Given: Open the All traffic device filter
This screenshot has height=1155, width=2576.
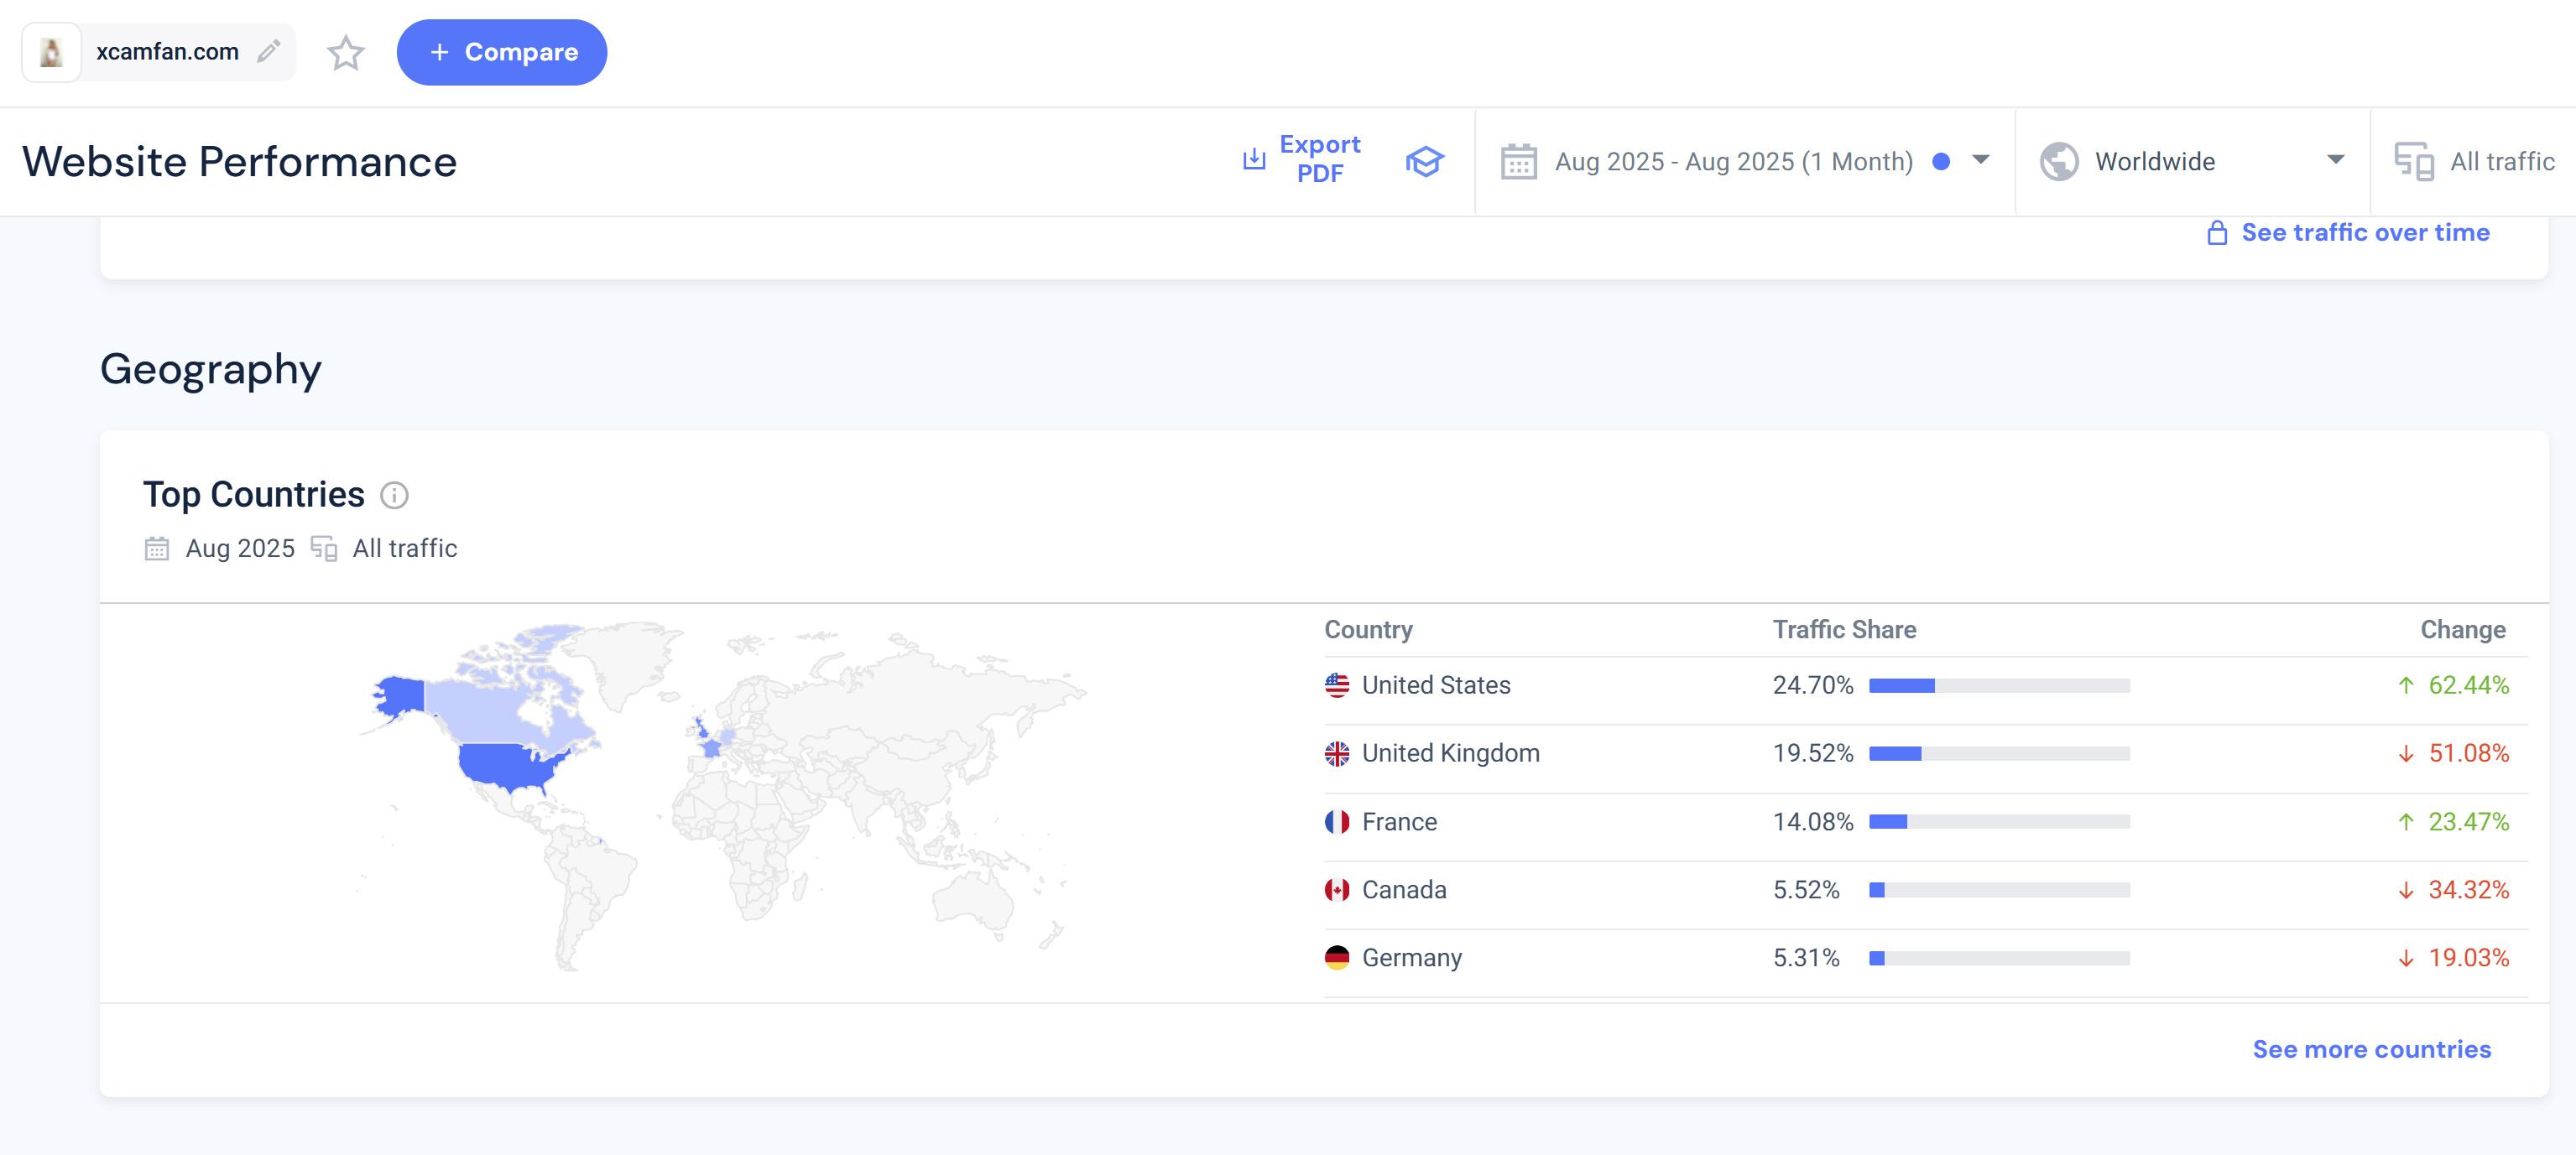Looking at the screenshot, I should click(x=2501, y=161).
